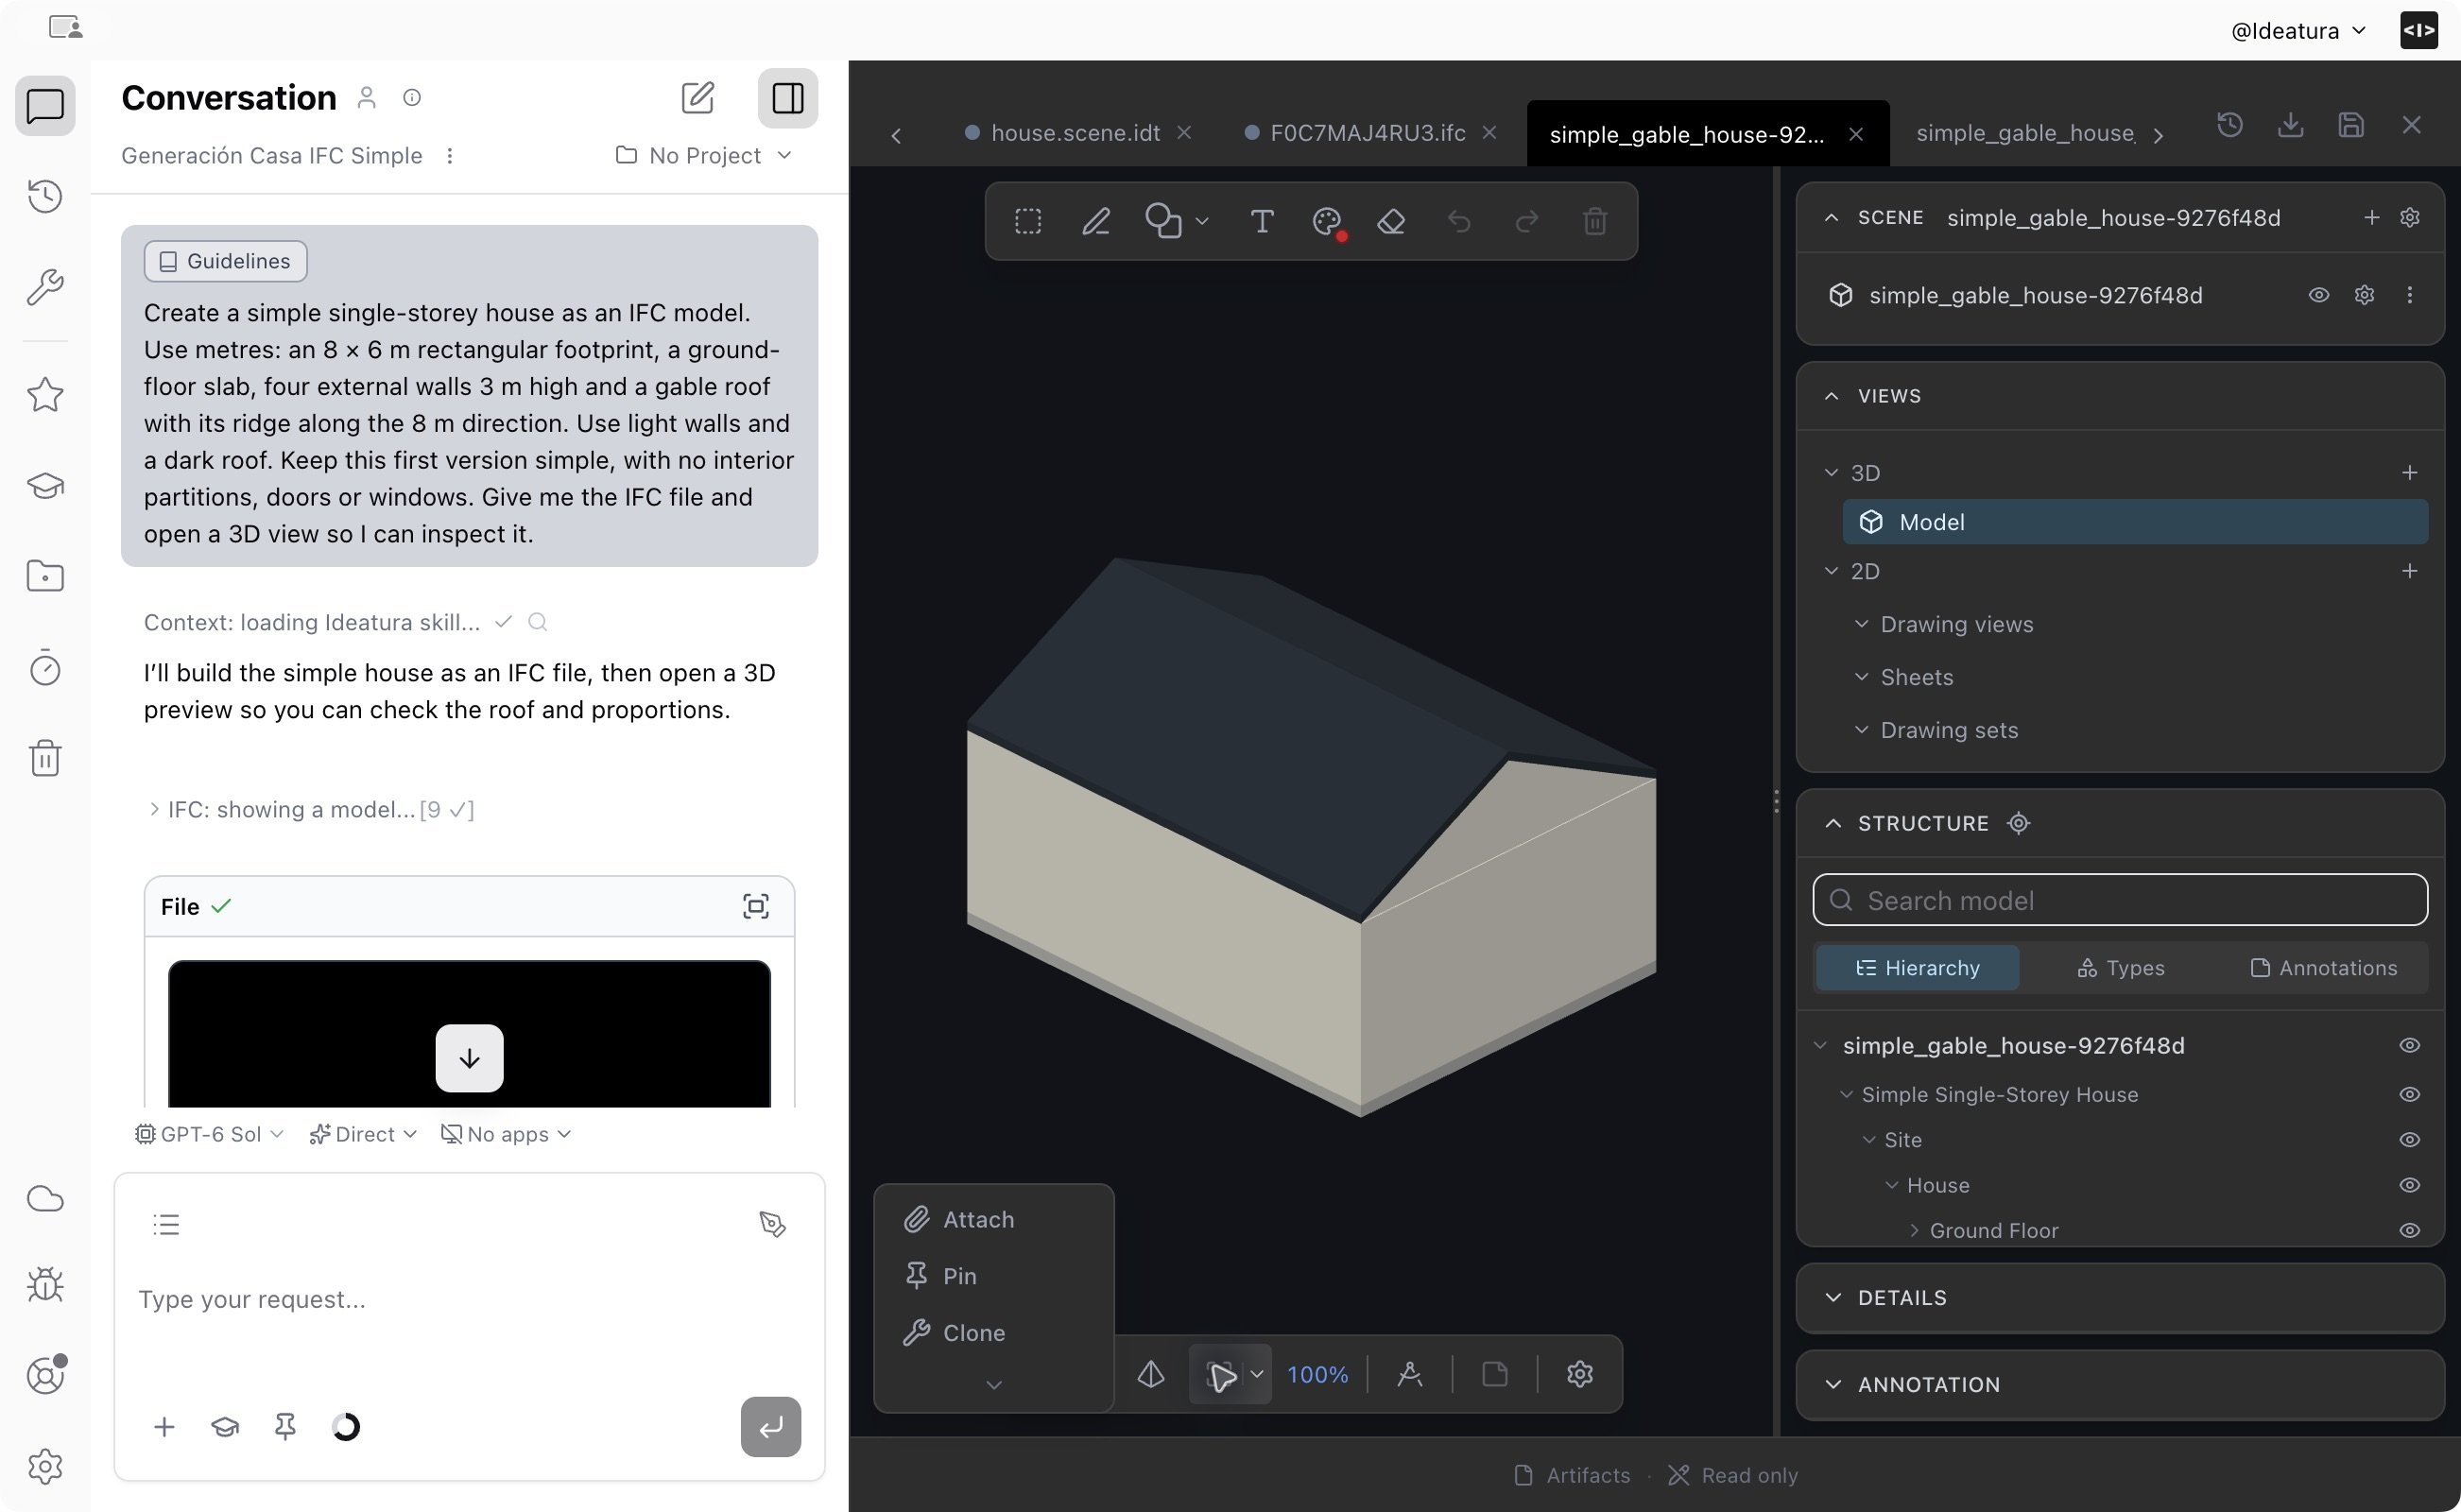Toggle Ground Floor visibility eye
The image size is (2461, 1512).
point(2410,1230)
